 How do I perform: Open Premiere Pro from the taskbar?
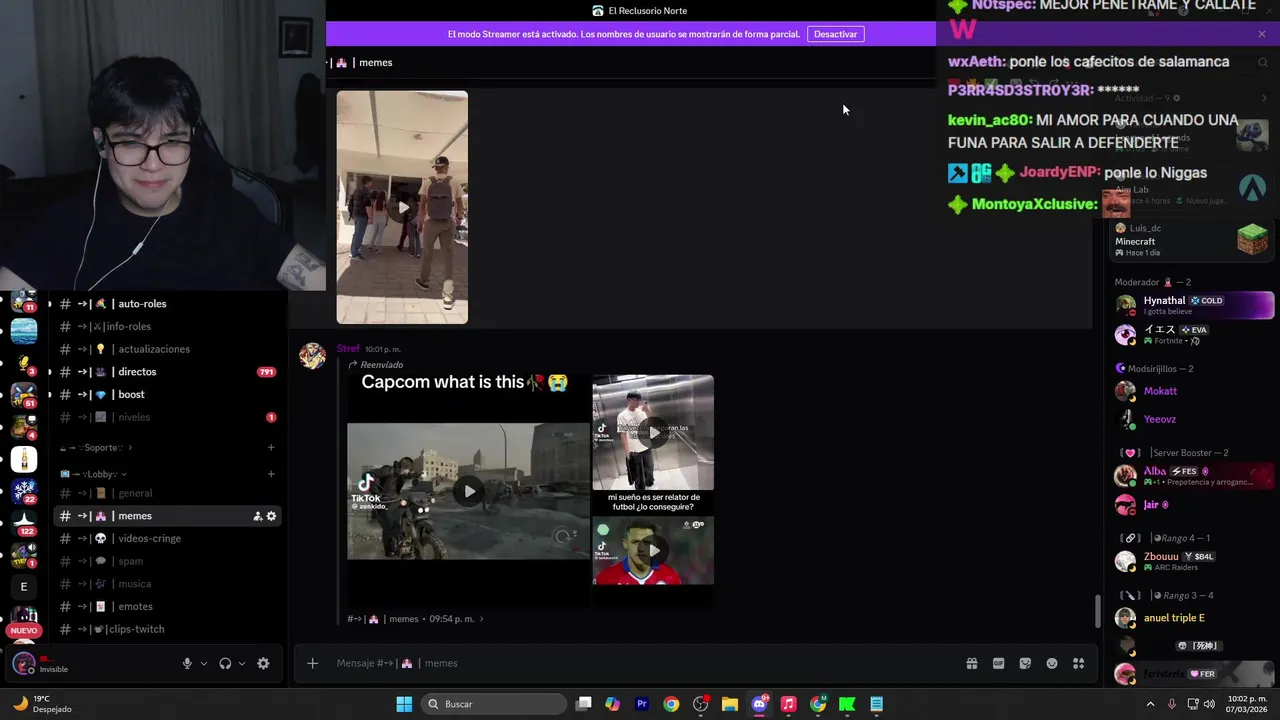click(x=642, y=704)
